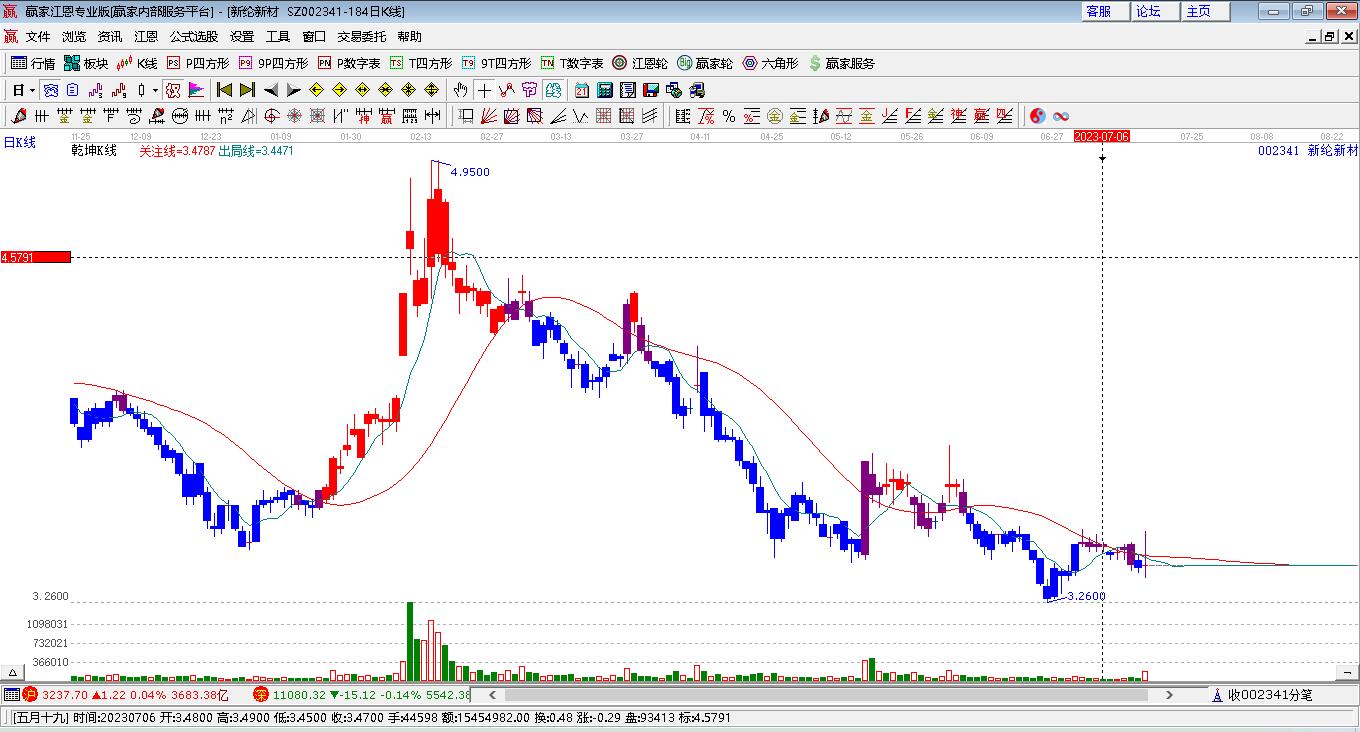Viewport: 1360px width, 732px height.
Task: Click the blue infinity symbol icon
Action: point(1061,116)
